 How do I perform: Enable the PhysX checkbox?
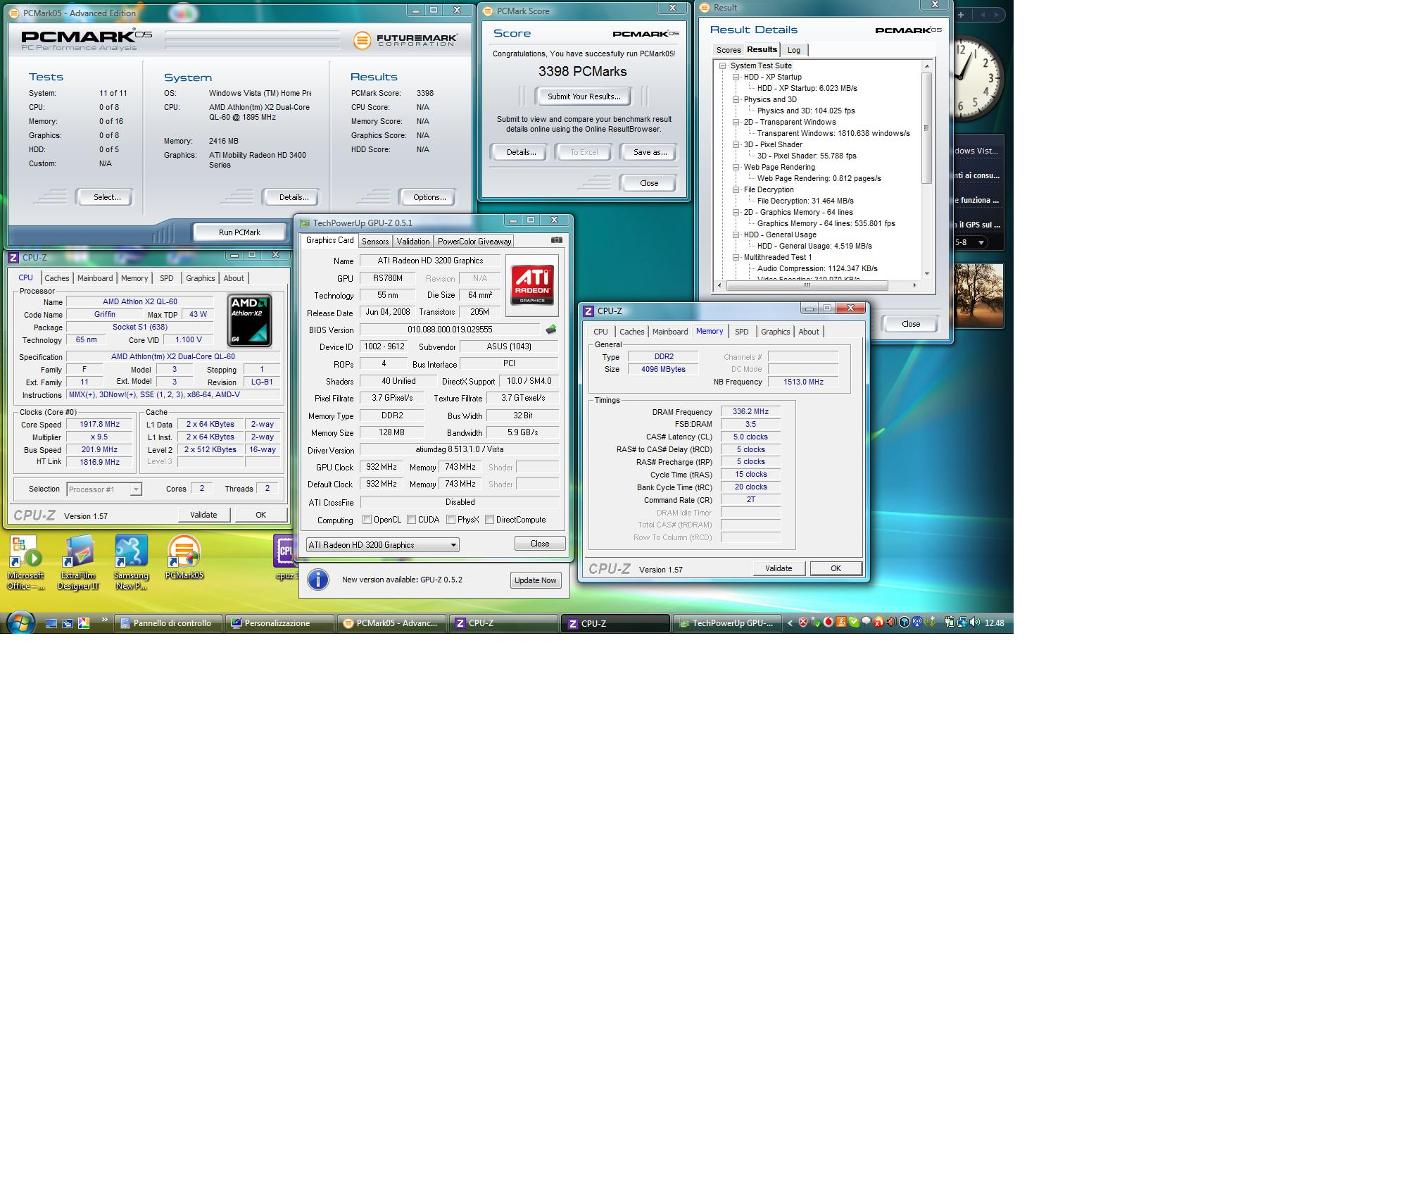[x=451, y=520]
